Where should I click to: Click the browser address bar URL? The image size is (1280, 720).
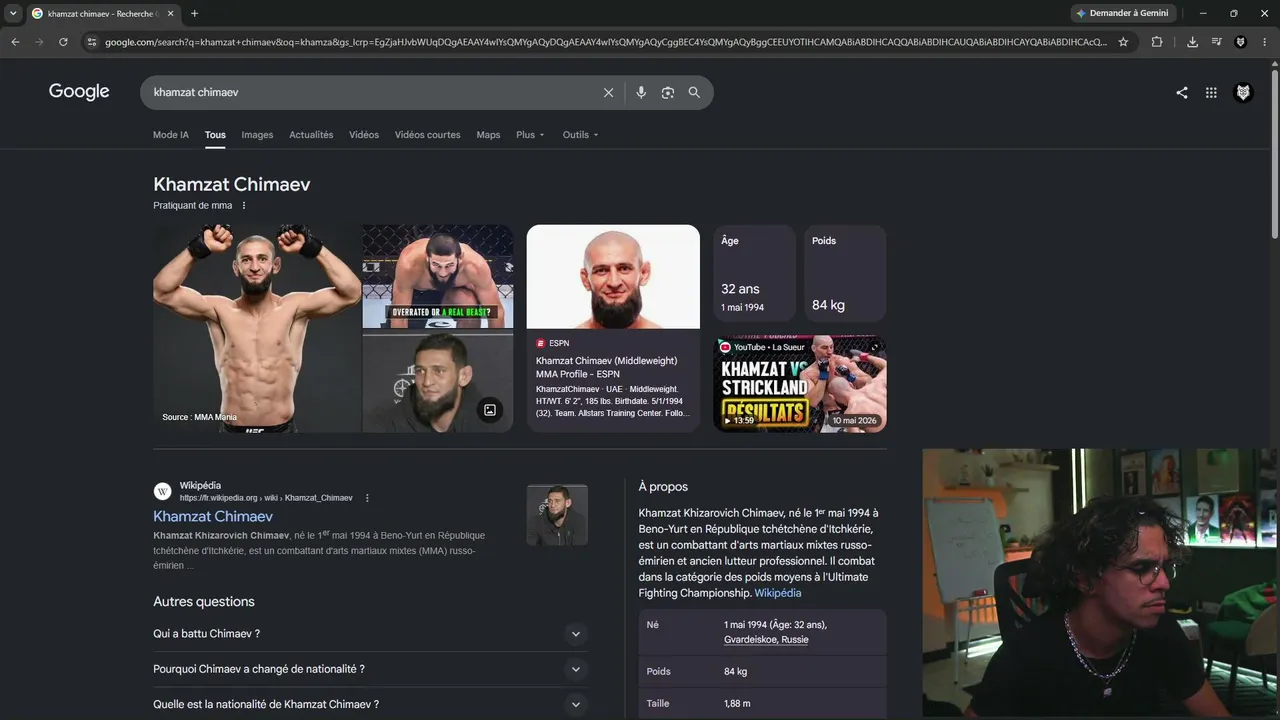coord(606,42)
